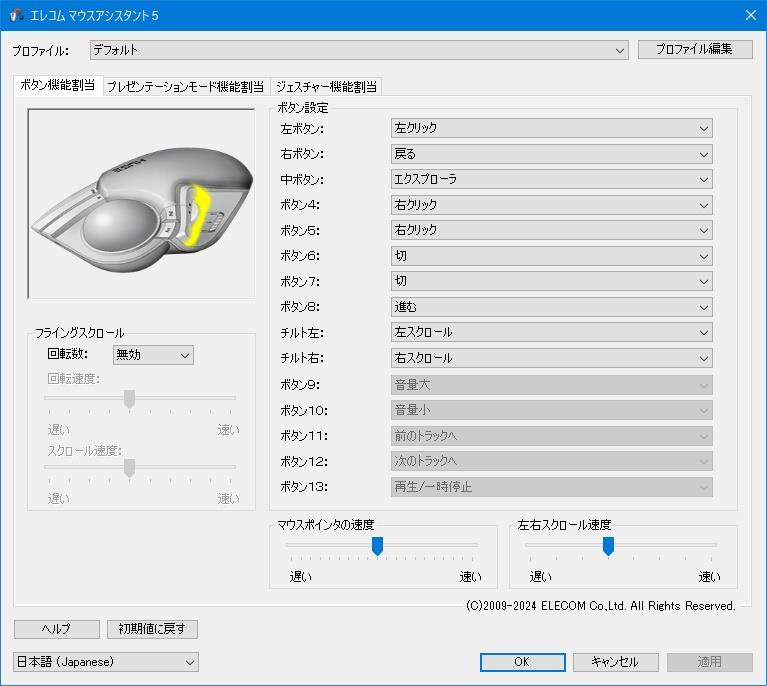Click the ボタン13: label text
The width and height of the screenshot is (767, 686).
pyautogui.click(x=304, y=487)
